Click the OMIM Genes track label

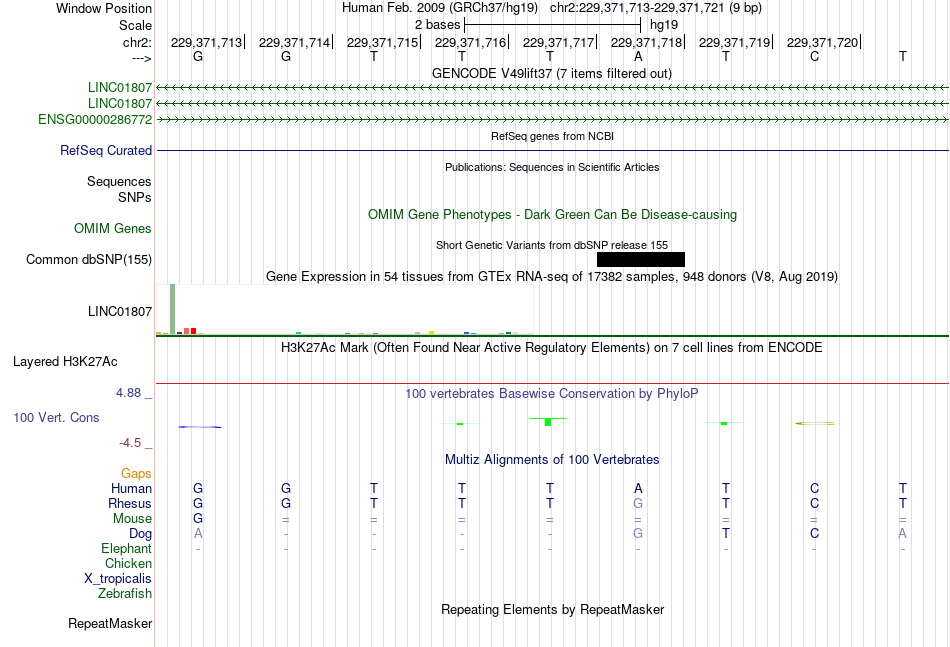[x=113, y=228]
